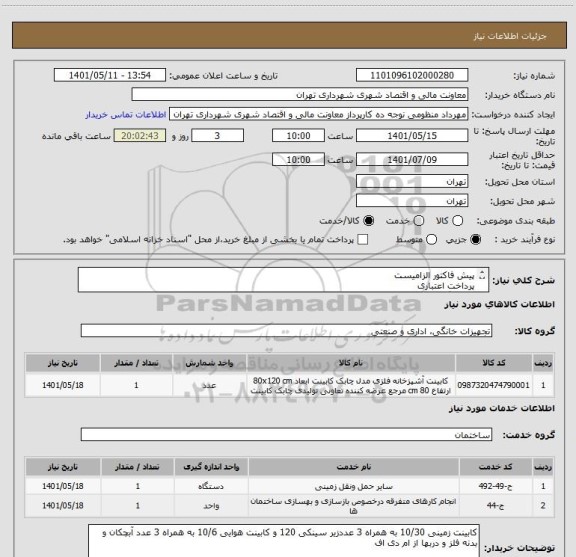The width and height of the screenshot is (576, 557).
Task: Click the services table نام خدمت header
Action: 354,467
